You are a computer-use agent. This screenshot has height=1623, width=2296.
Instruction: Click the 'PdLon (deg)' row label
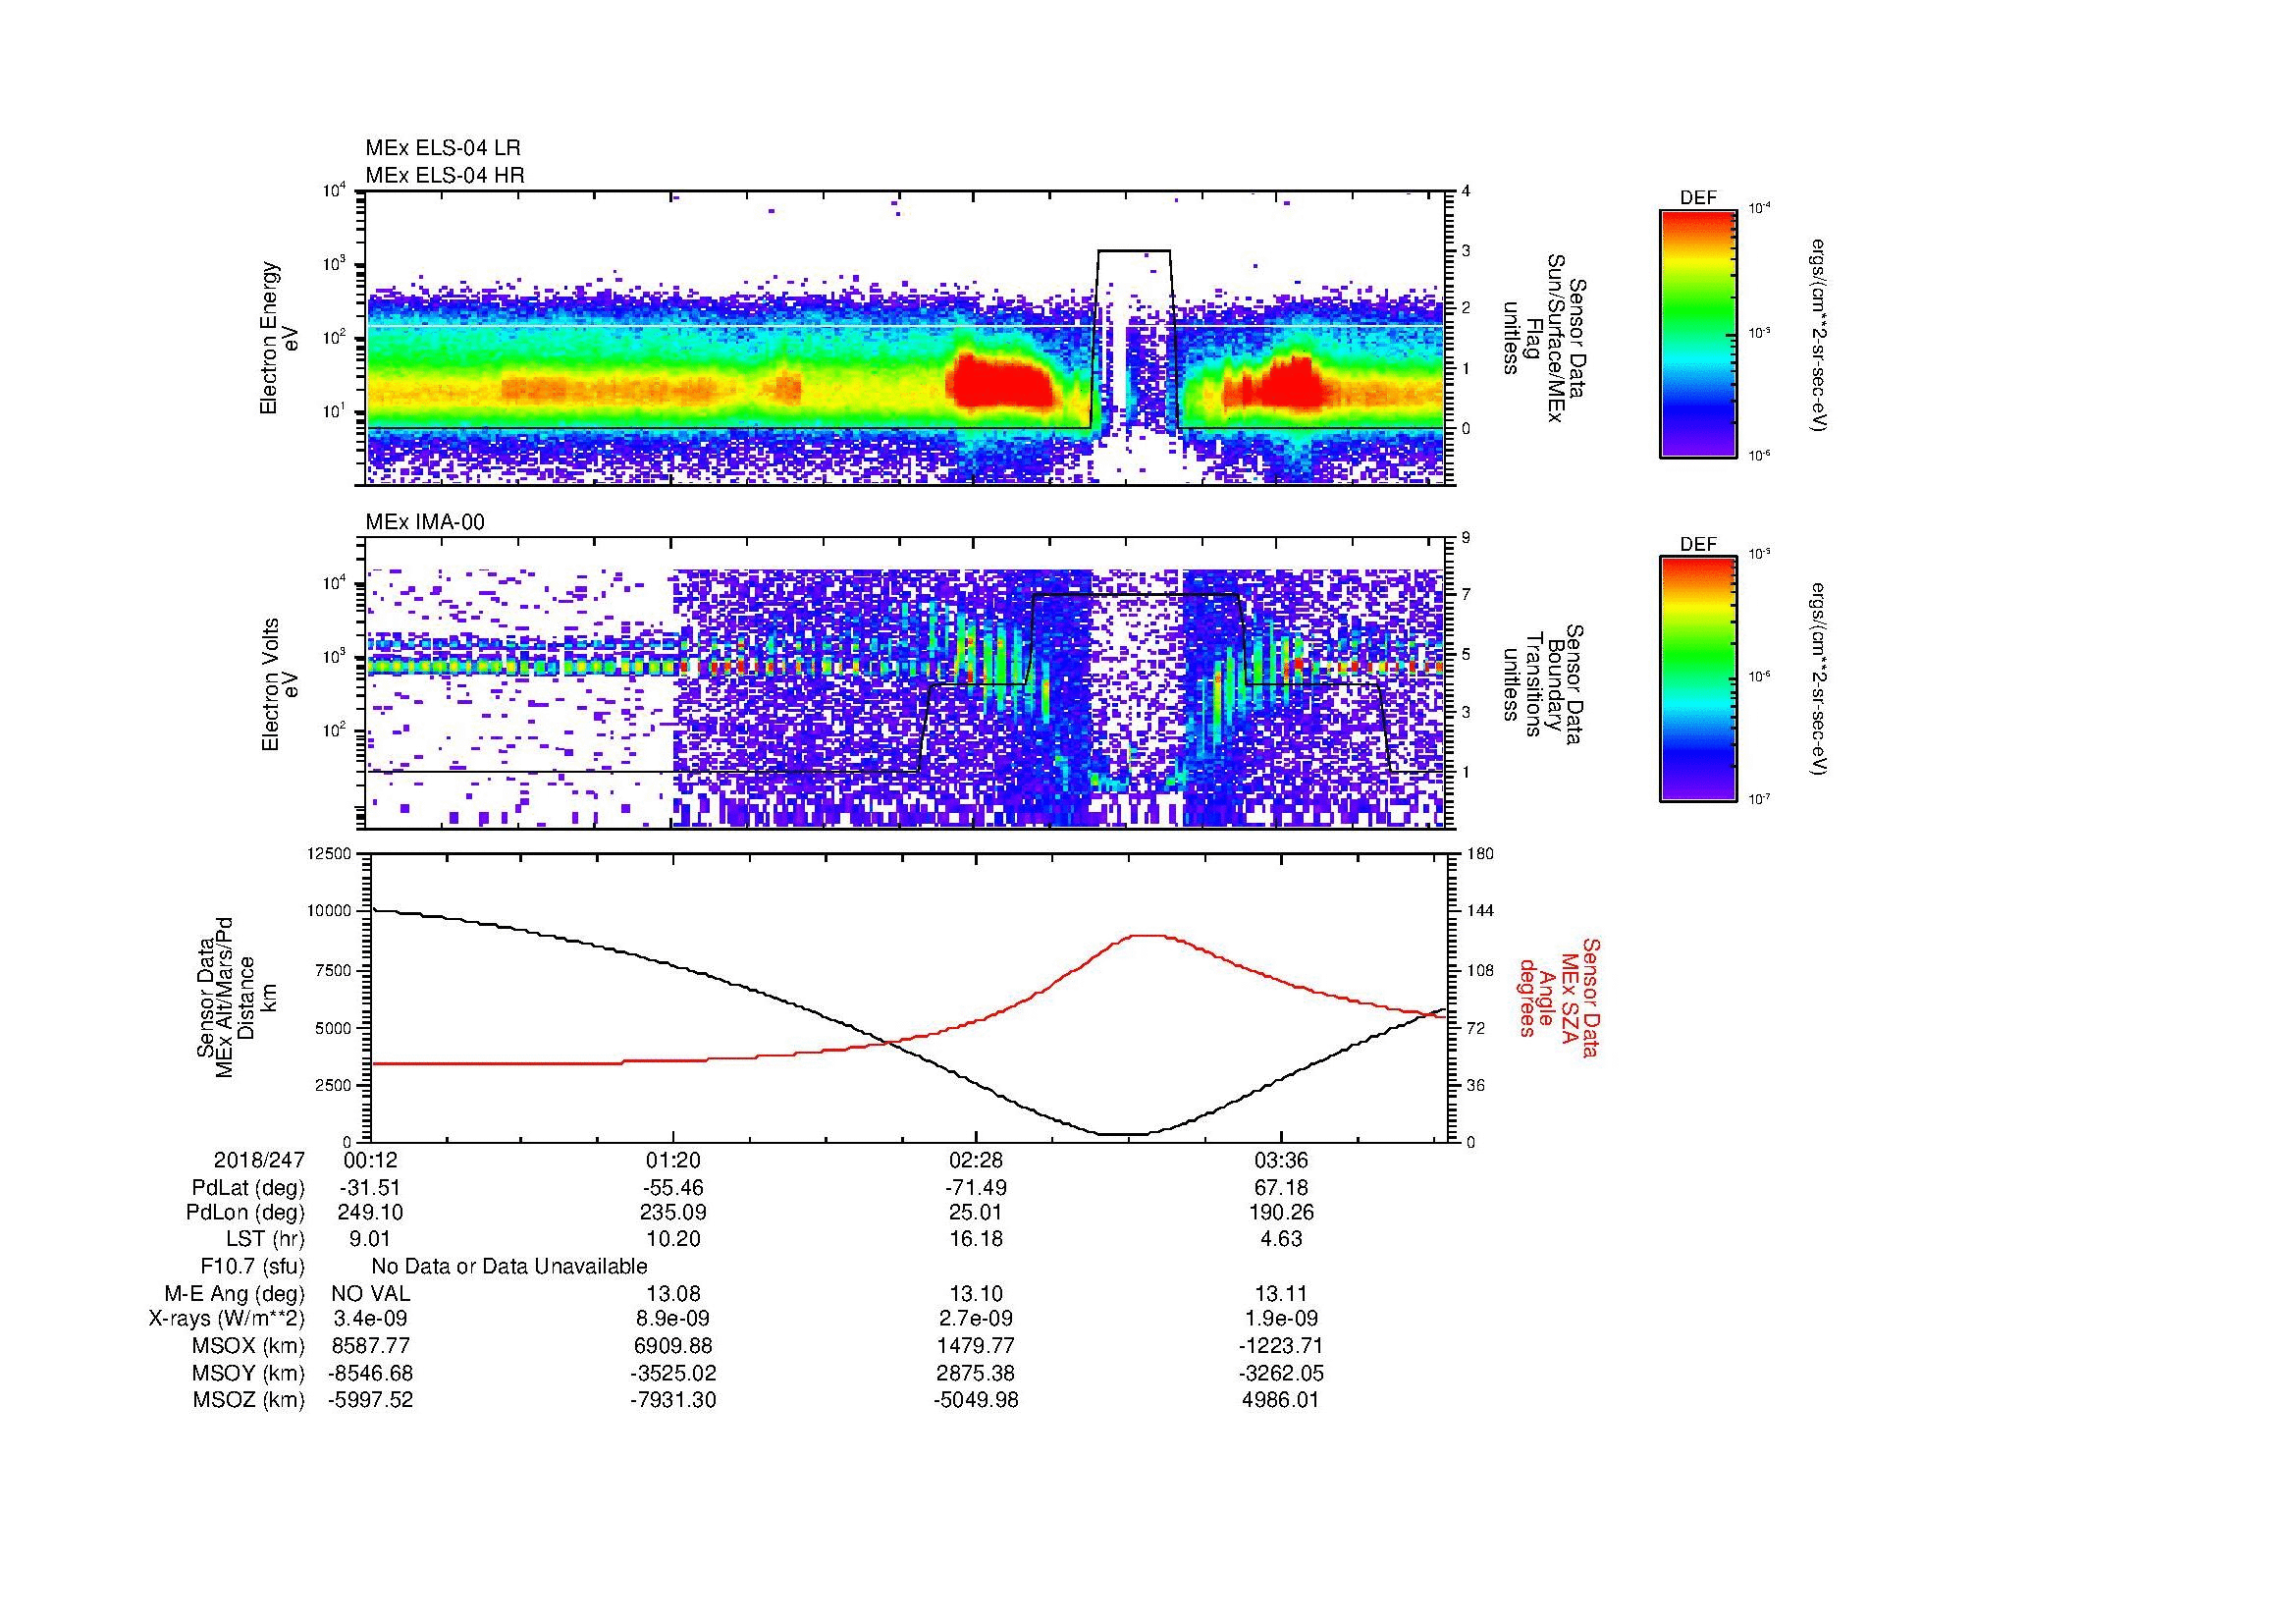point(245,1212)
